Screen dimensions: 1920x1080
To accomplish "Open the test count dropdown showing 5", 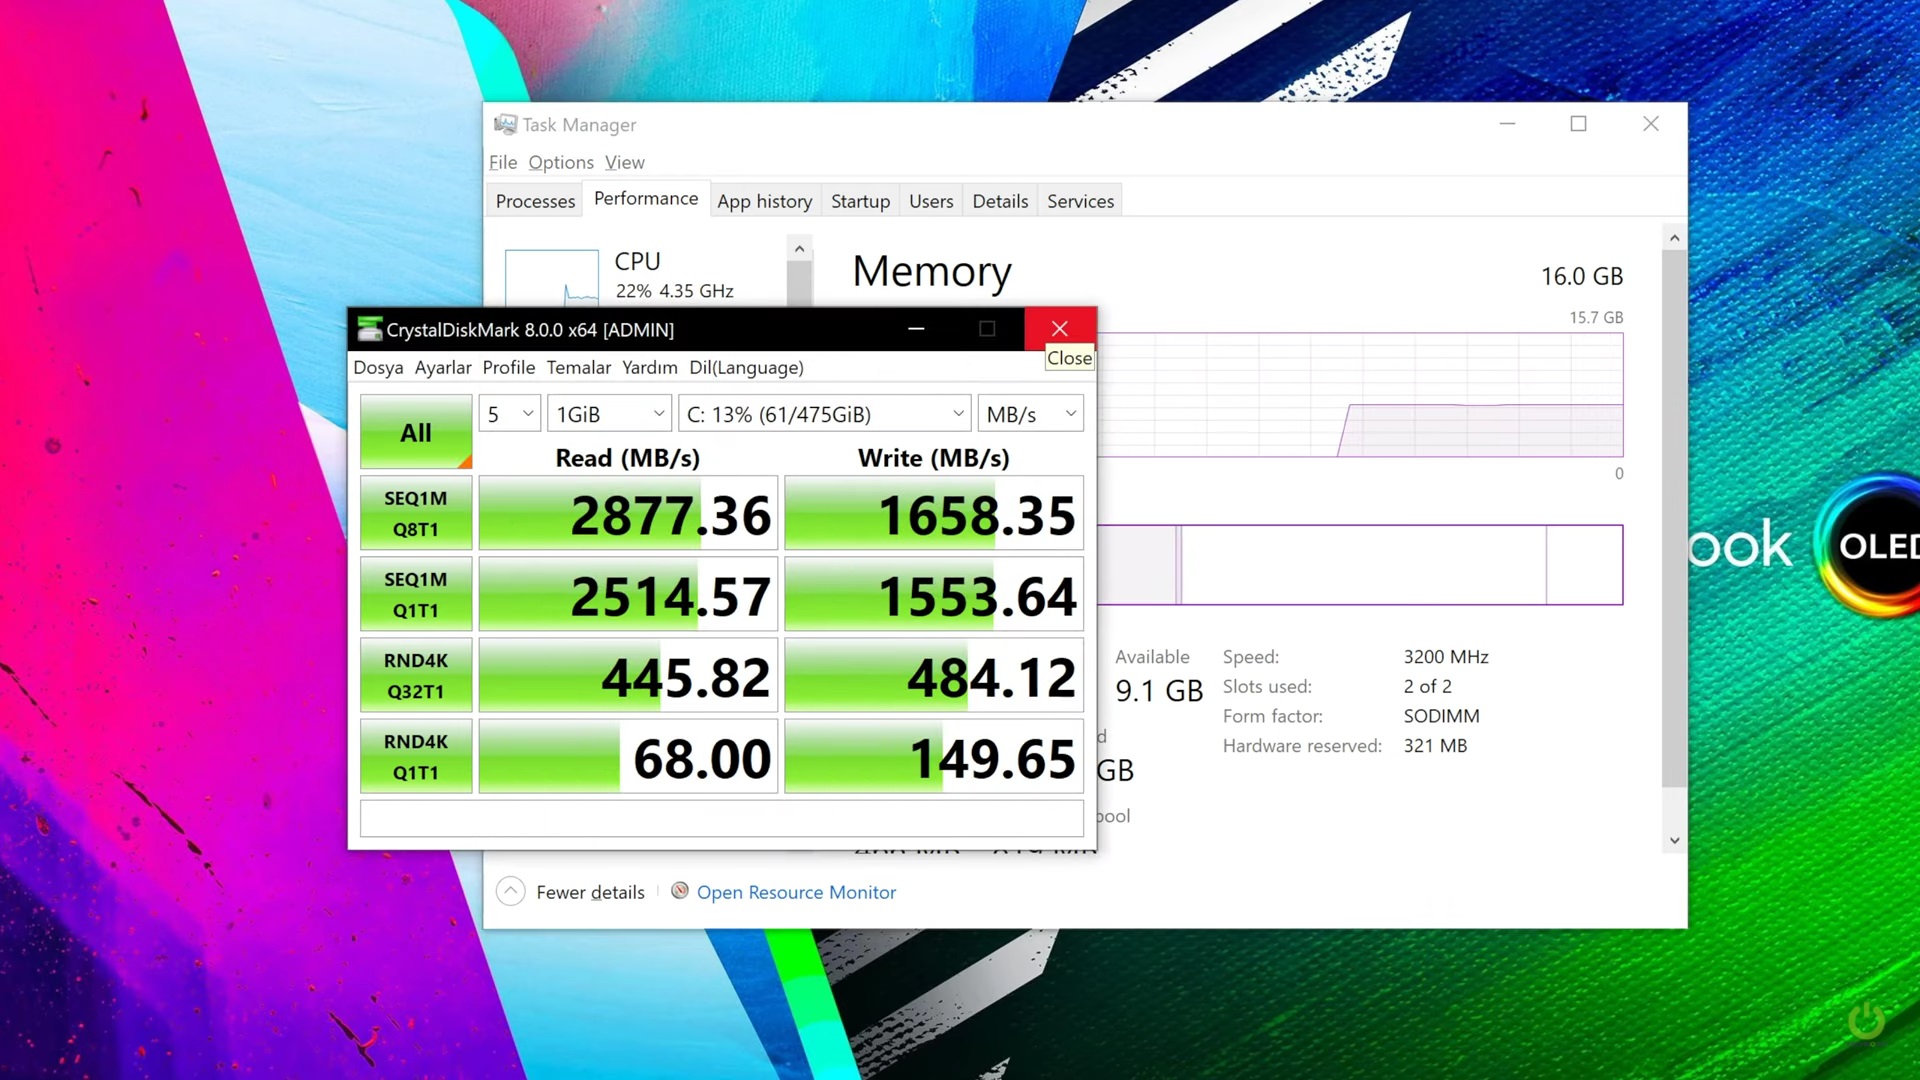I will click(510, 414).
